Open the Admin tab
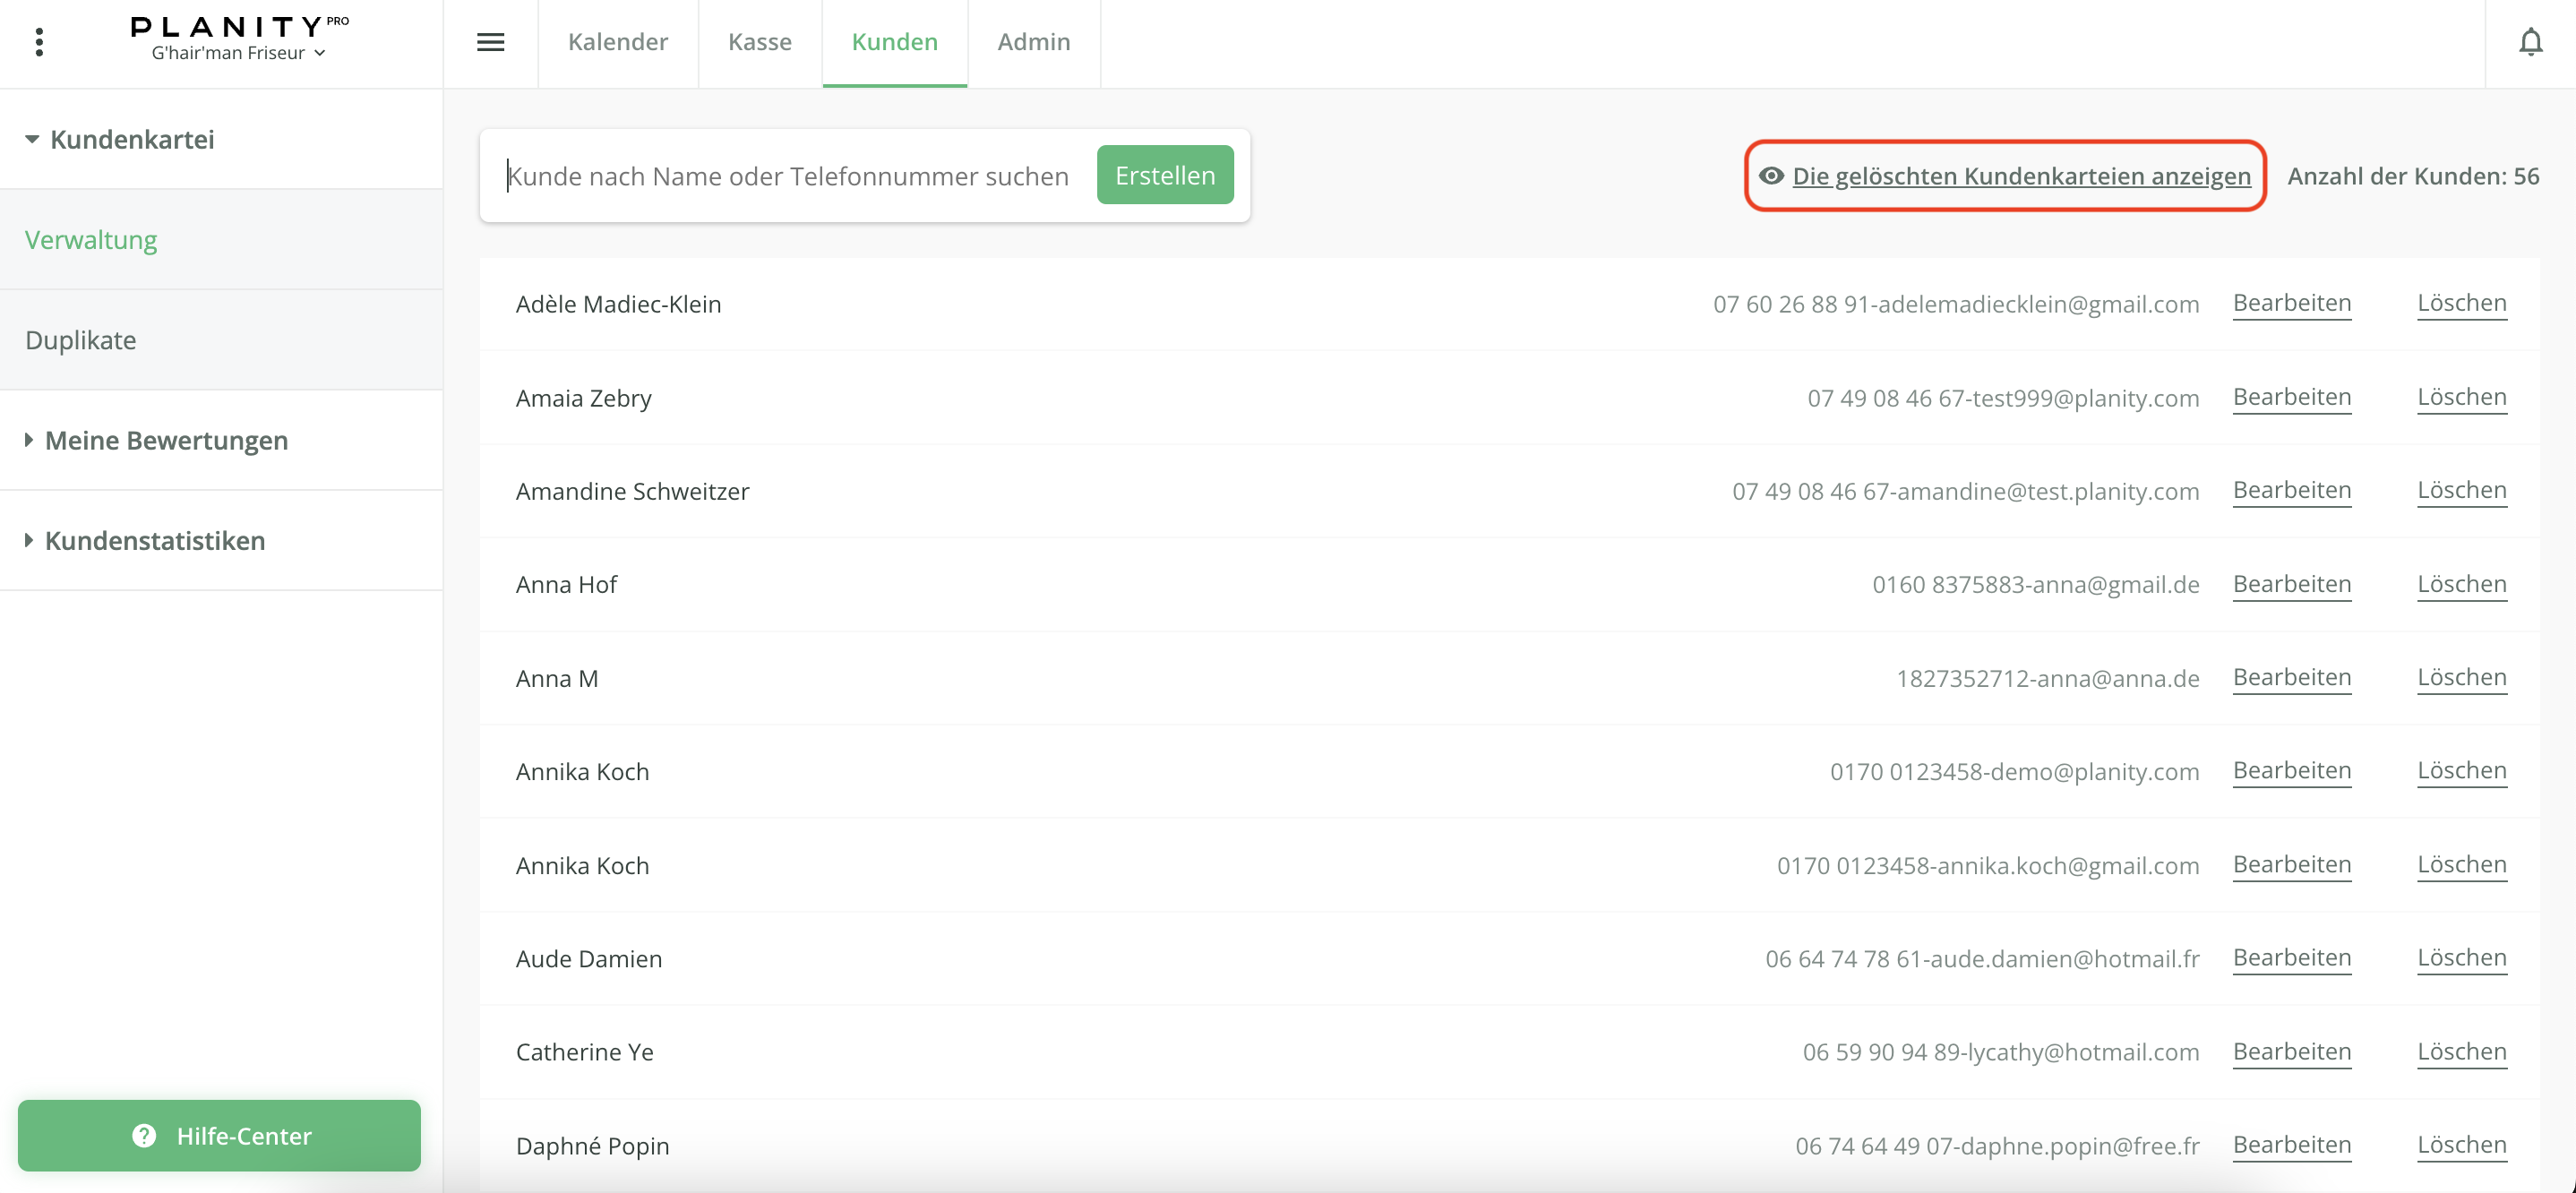This screenshot has width=2576, height=1193. [x=1033, y=42]
